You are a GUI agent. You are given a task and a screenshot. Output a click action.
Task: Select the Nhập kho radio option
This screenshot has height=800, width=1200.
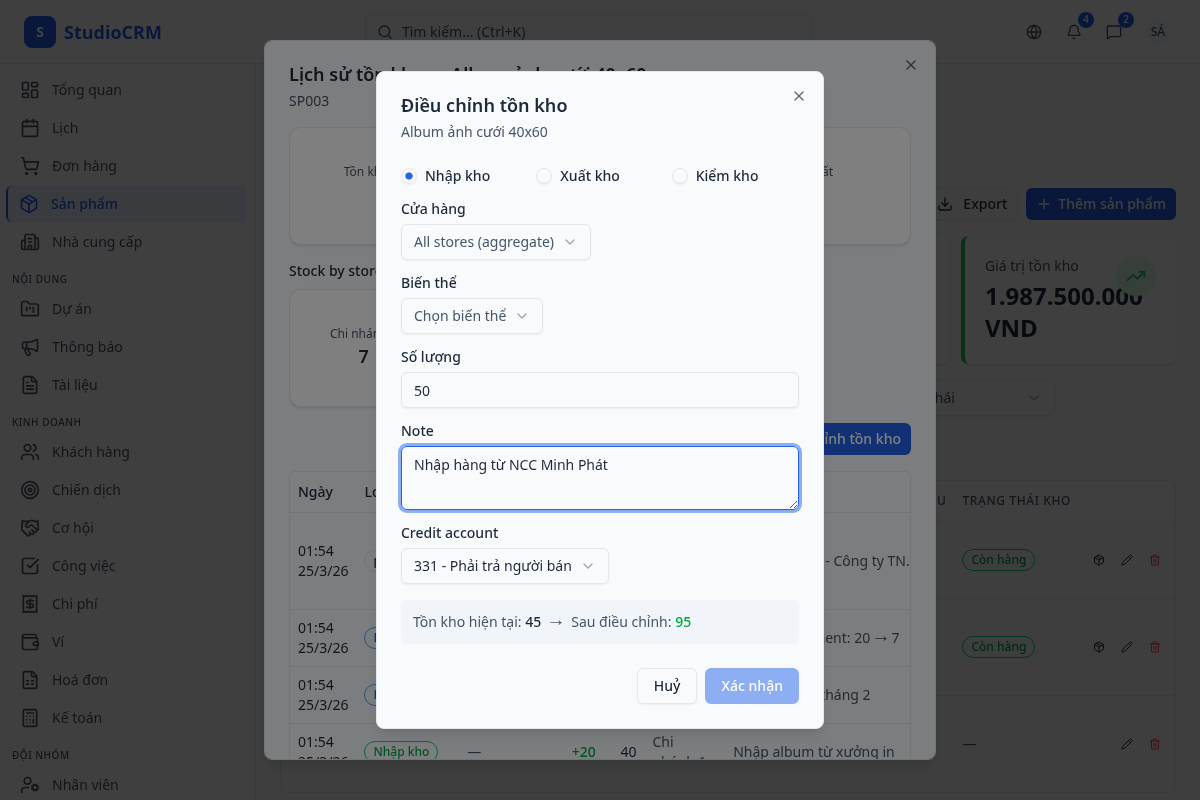pos(409,176)
